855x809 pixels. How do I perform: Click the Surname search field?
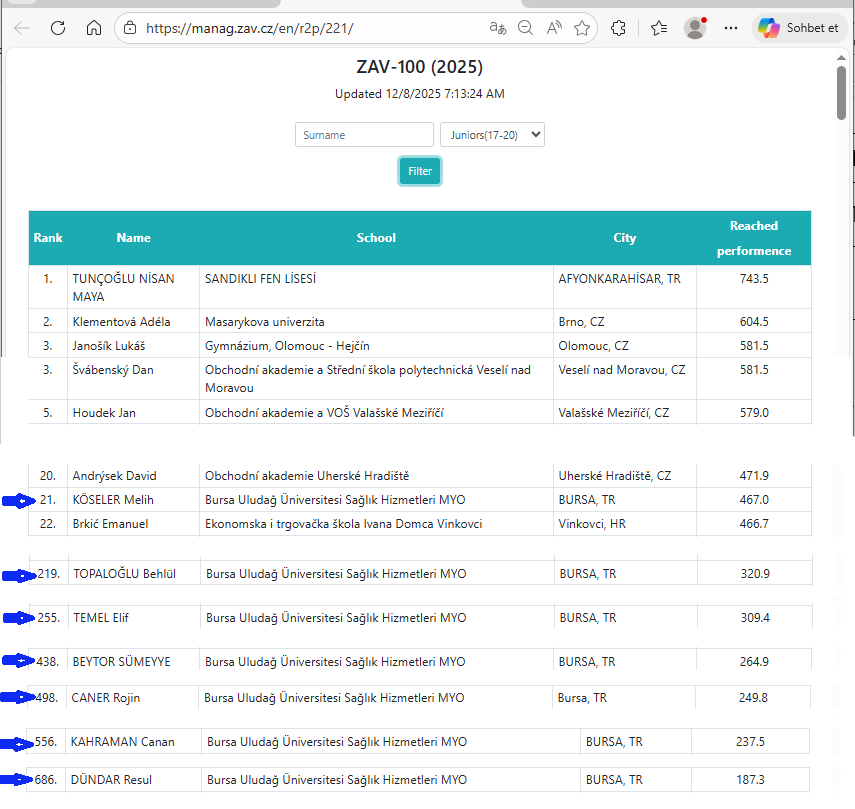pos(364,135)
